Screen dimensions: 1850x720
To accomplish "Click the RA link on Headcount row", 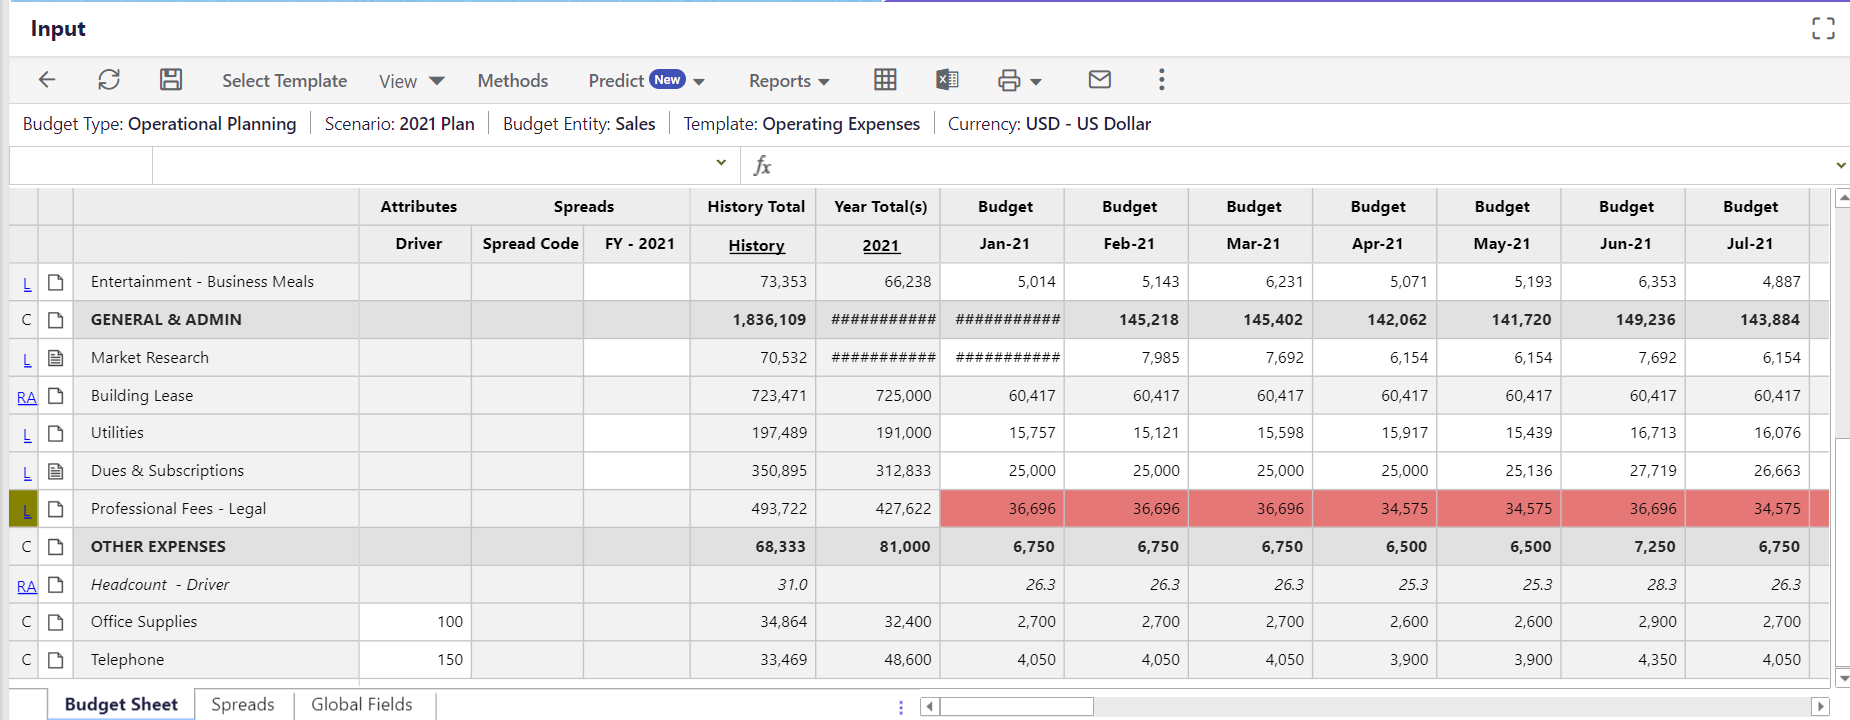I will click(x=26, y=586).
